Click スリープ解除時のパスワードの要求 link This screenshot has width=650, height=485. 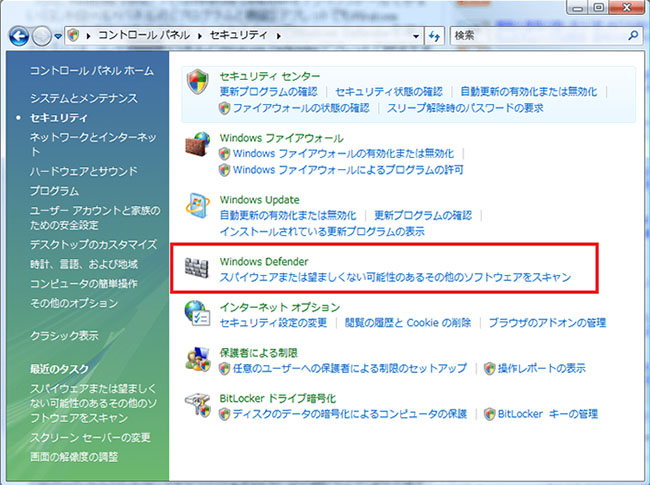click(465, 108)
